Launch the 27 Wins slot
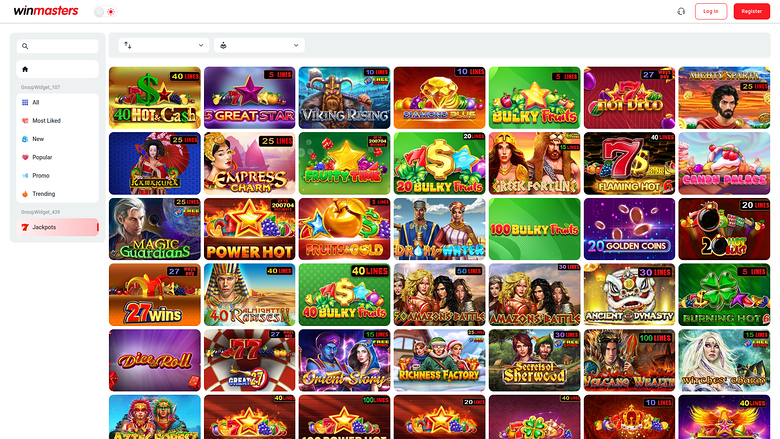 [x=155, y=295]
